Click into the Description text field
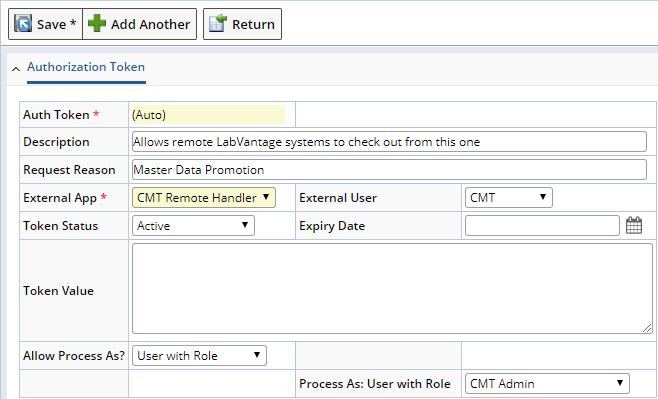 (389, 142)
